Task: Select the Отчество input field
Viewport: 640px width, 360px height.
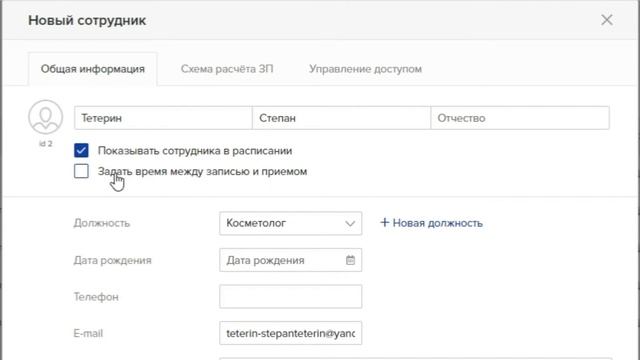Action: pyautogui.click(x=520, y=118)
